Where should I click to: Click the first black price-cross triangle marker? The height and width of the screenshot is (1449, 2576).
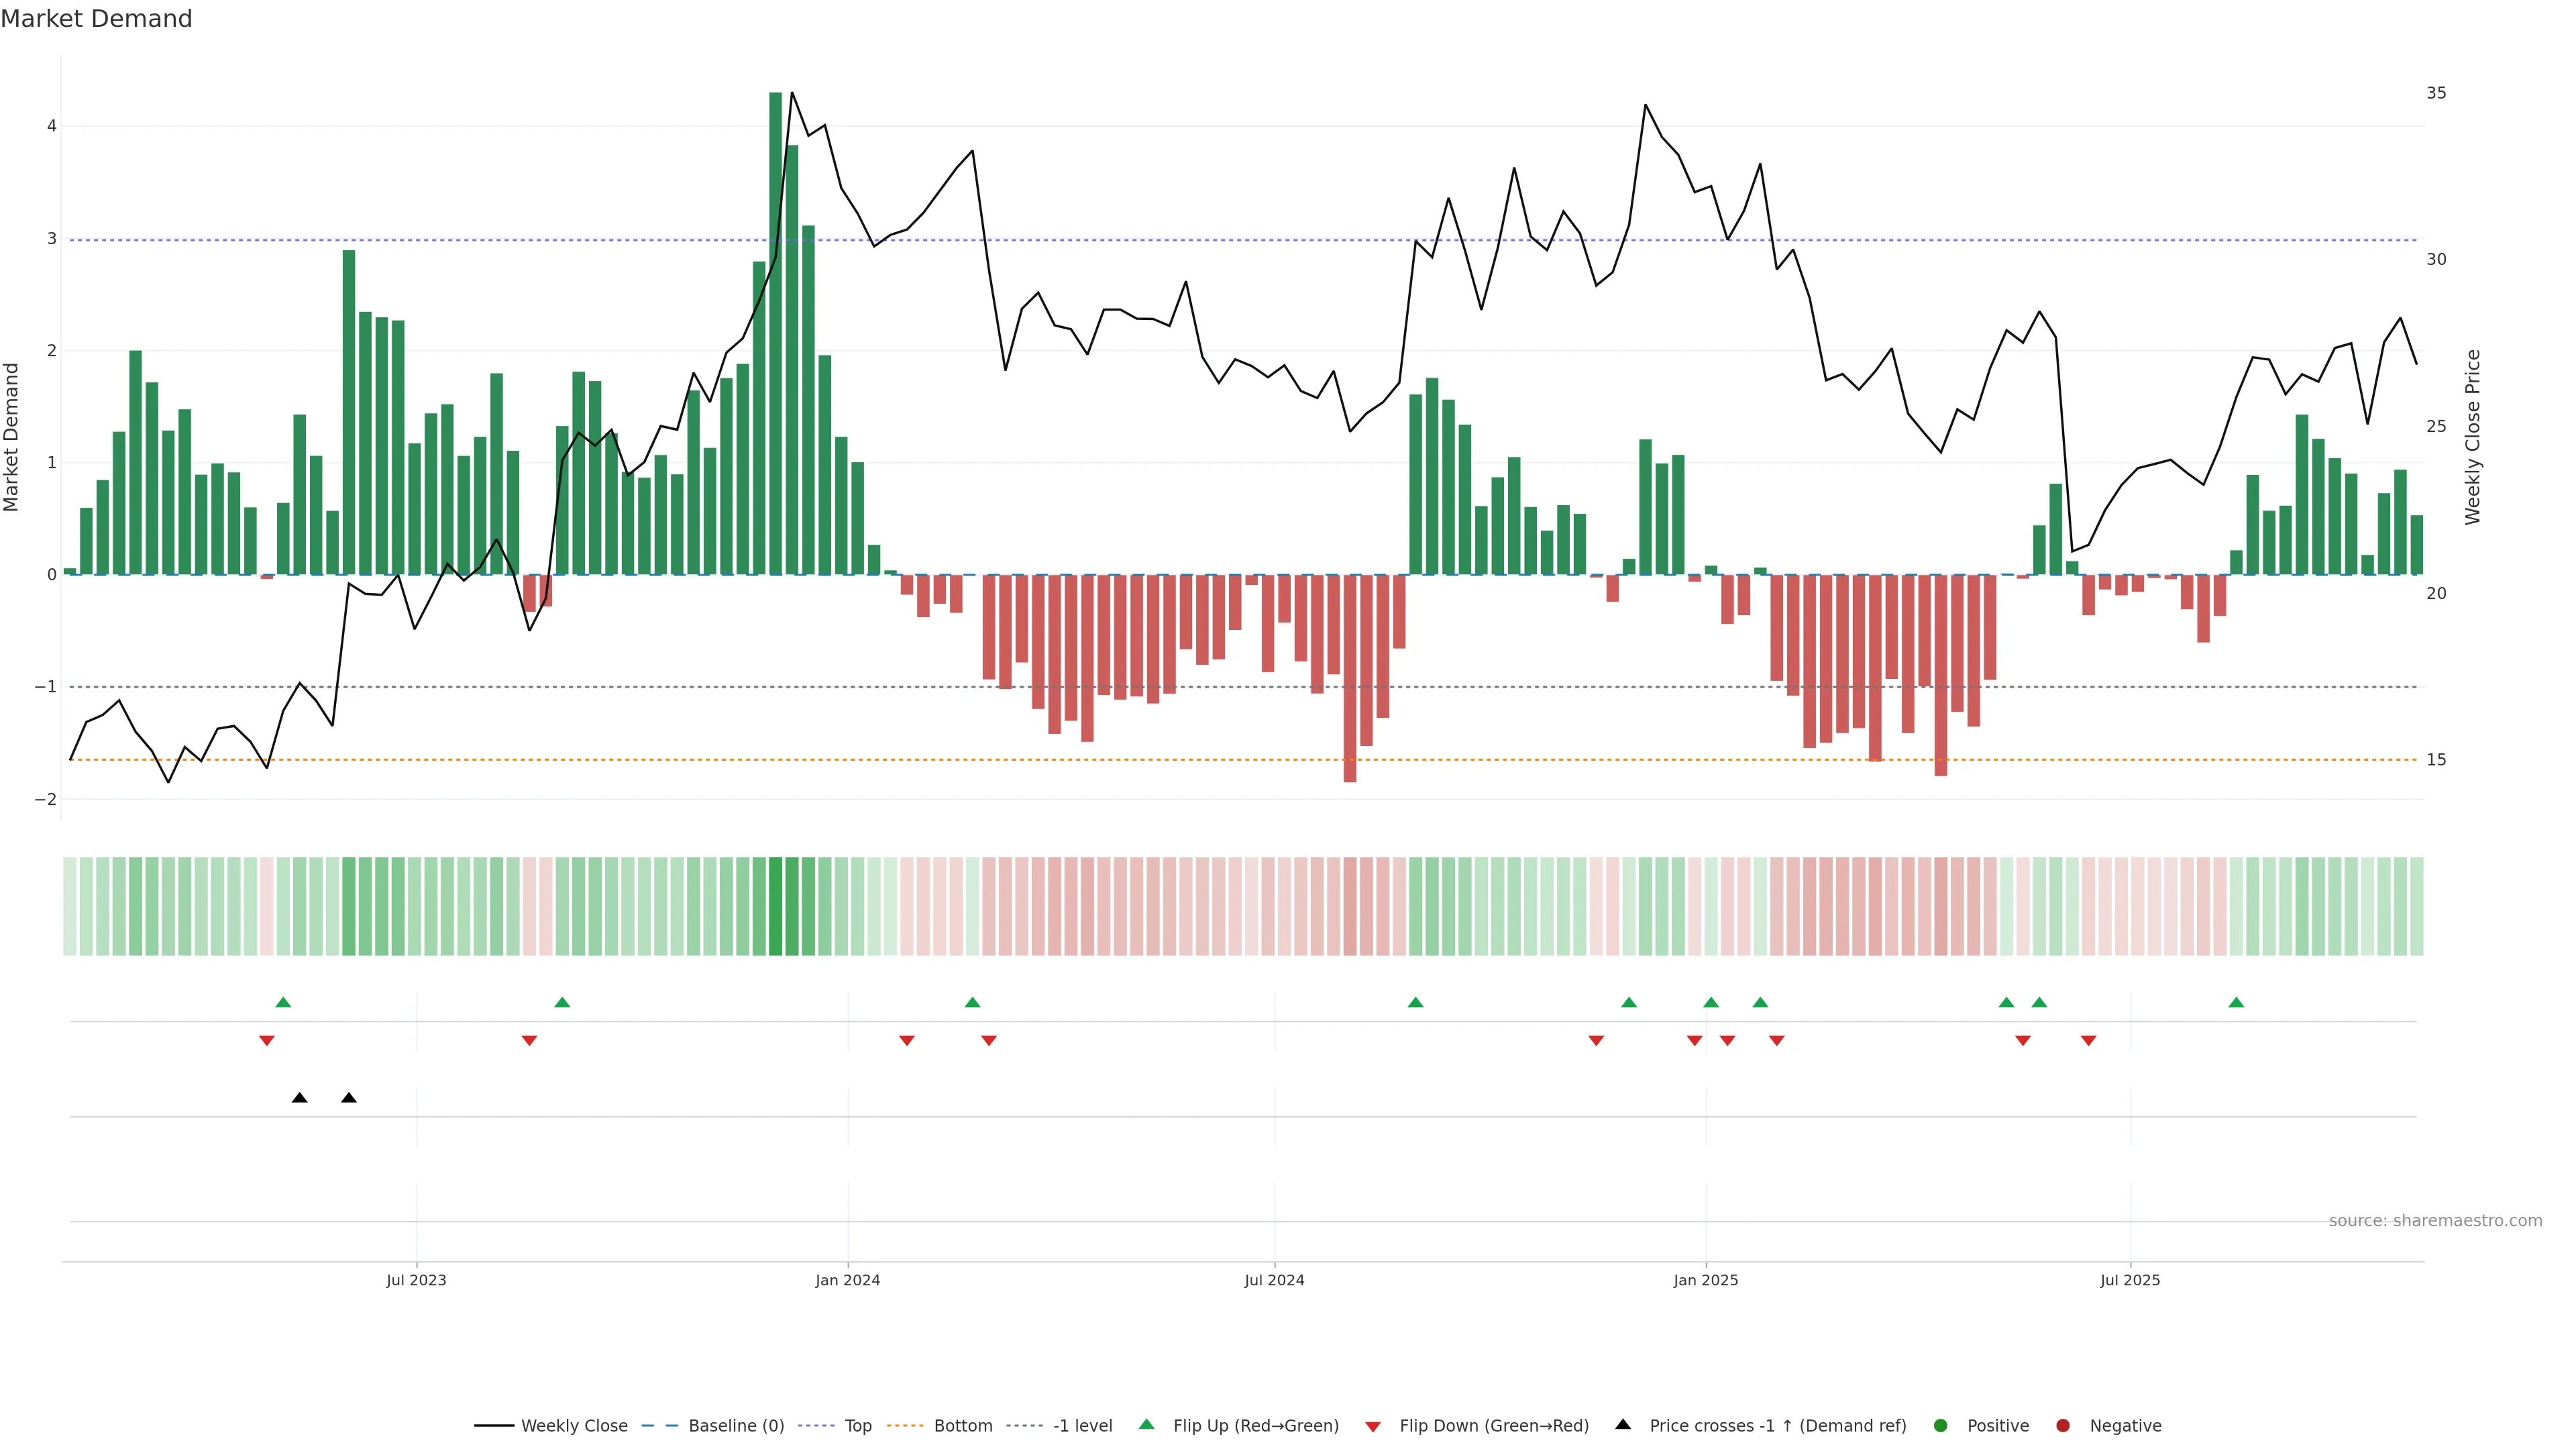pos(299,1098)
